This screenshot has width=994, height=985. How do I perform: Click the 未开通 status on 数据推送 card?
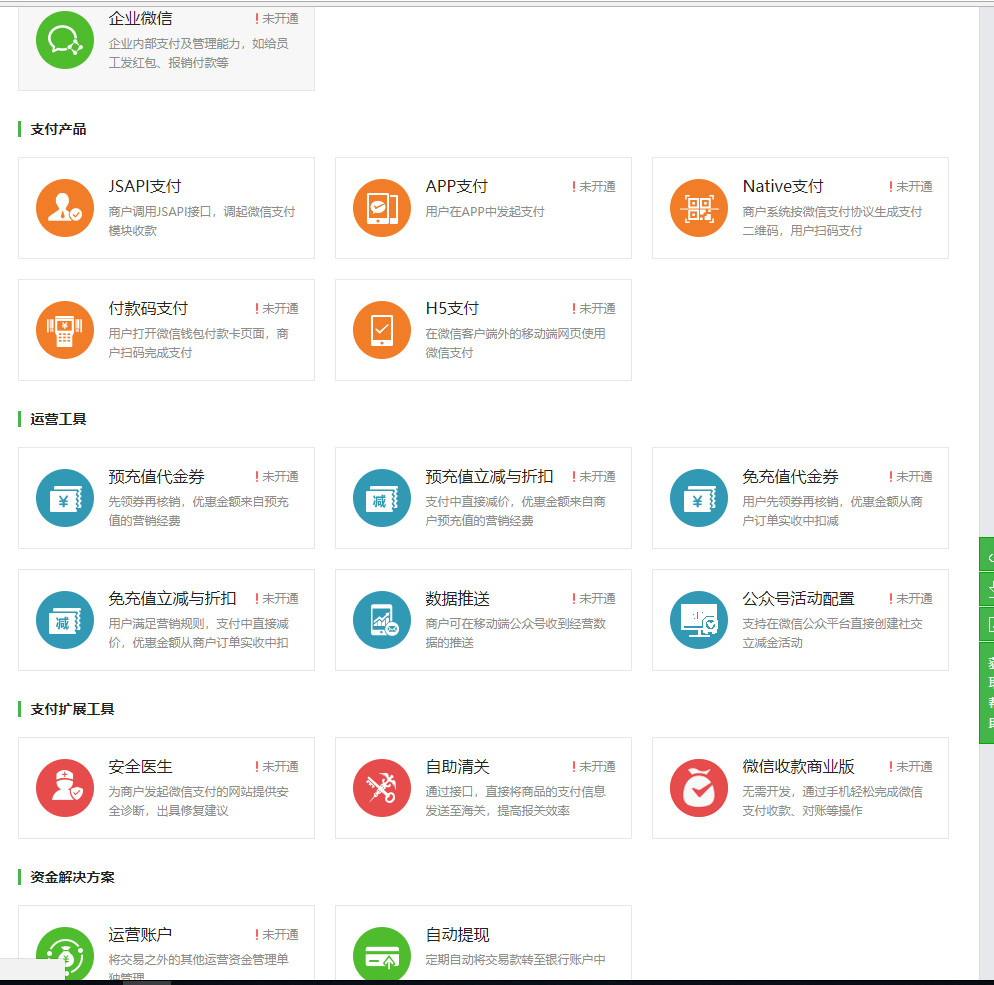point(594,599)
